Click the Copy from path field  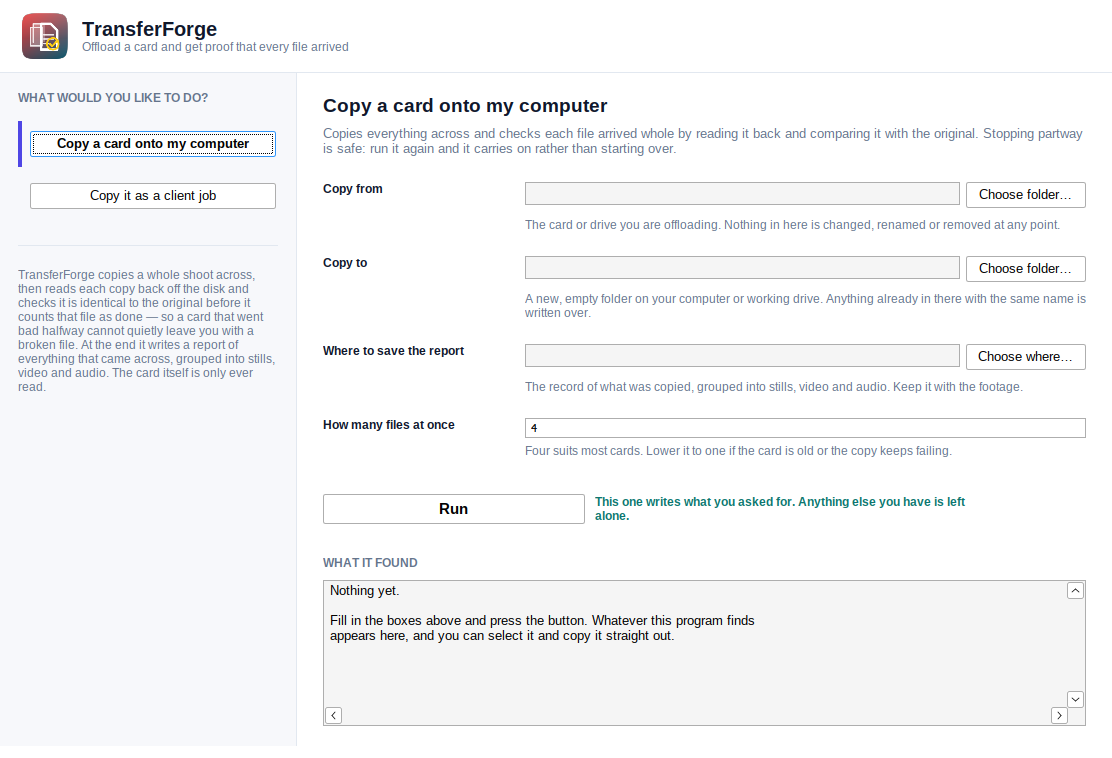point(742,194)
